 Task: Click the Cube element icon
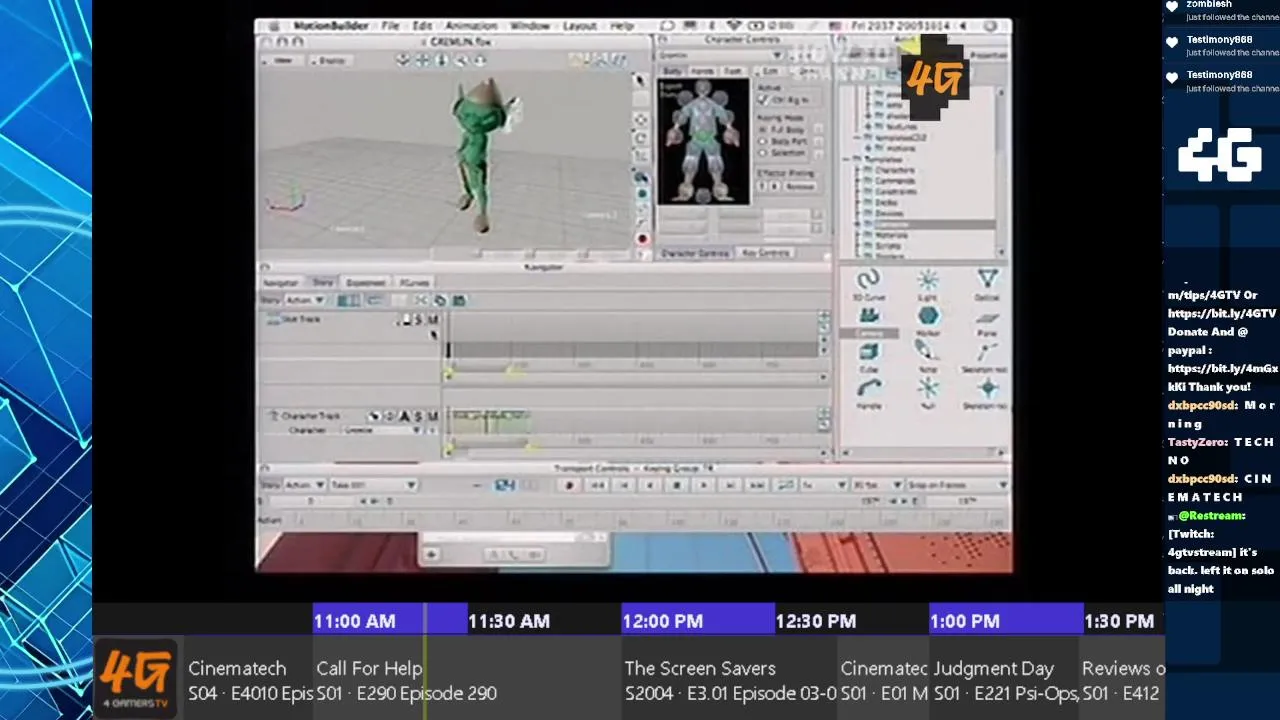(x=868, y=352)
